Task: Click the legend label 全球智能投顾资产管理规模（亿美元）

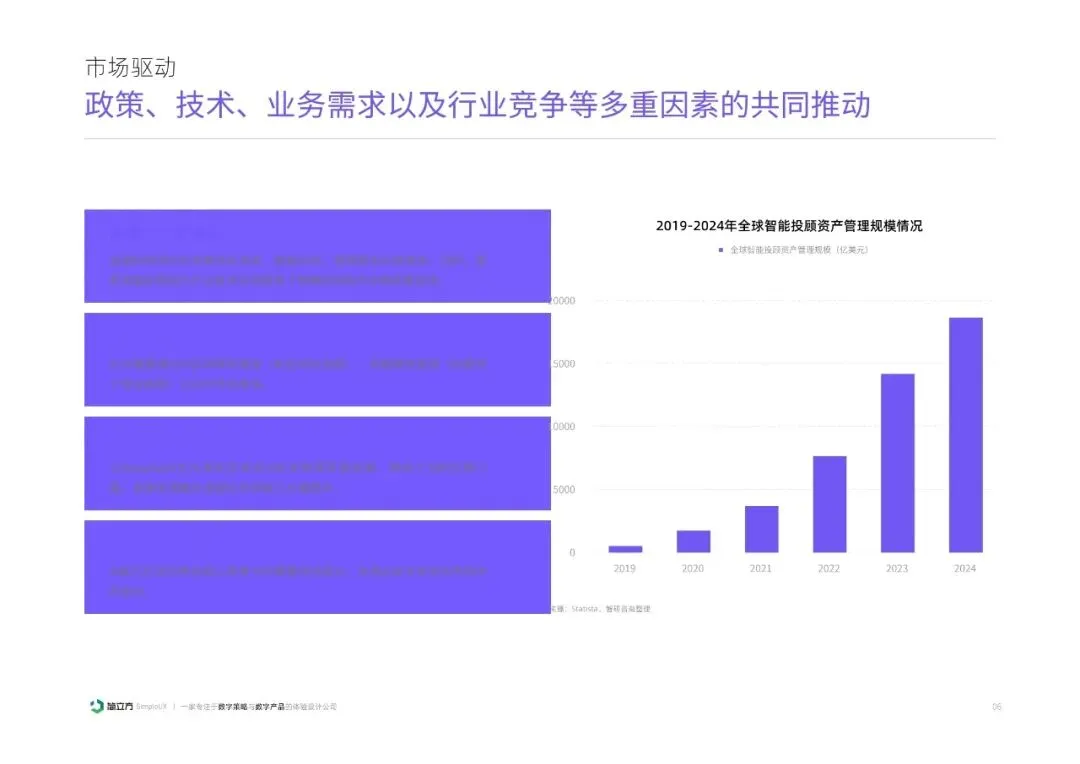Action: click(x=799, y=250)
